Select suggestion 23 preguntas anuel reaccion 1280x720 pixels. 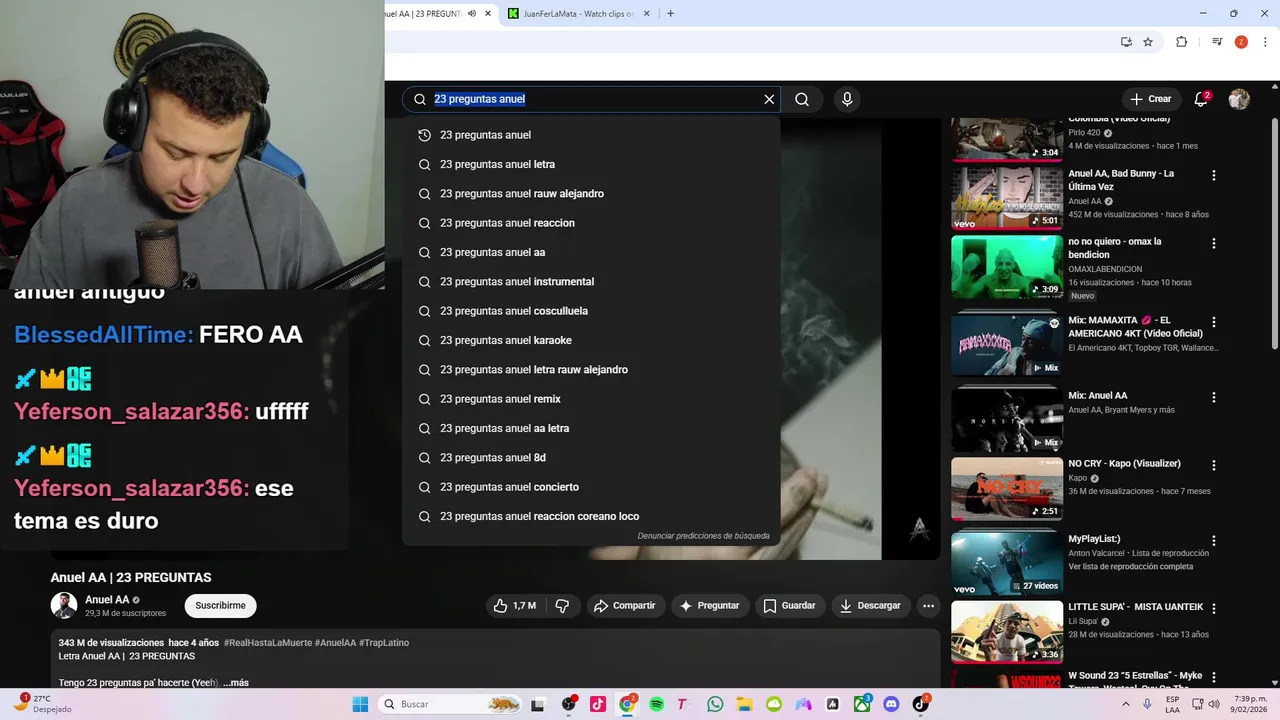pos(591,223)
